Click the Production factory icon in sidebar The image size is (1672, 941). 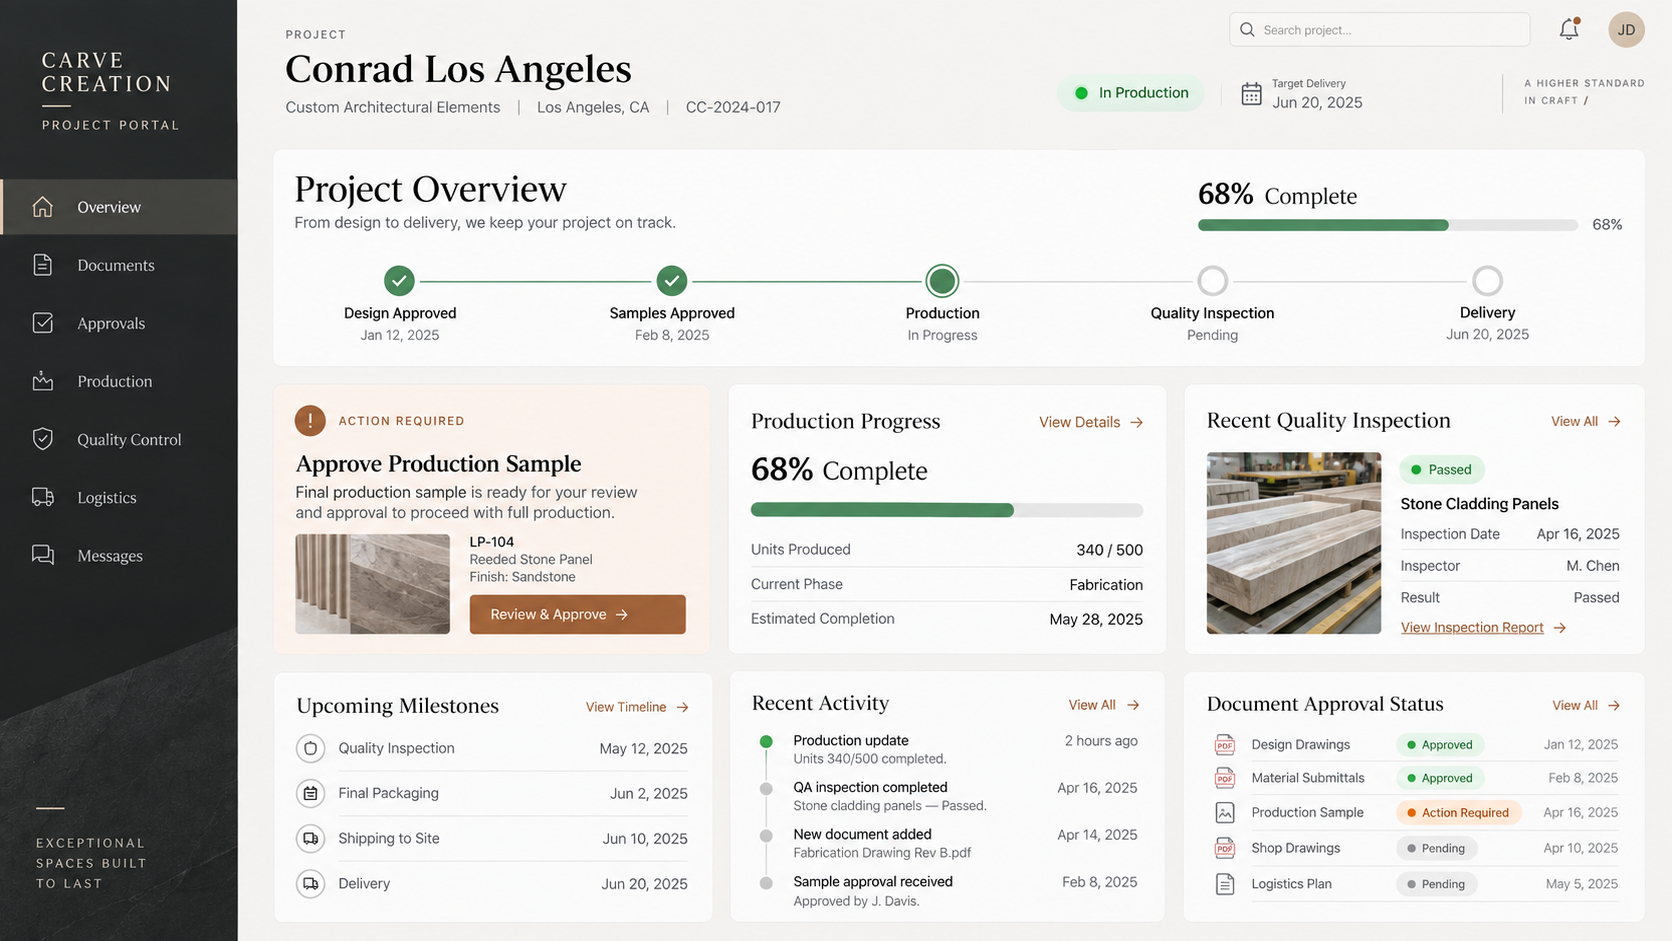click(42, 381)
